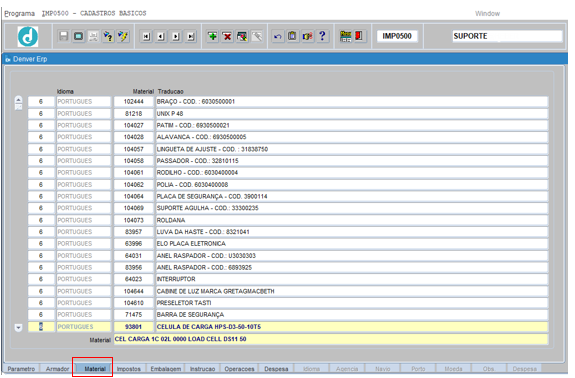The height and width of the screenshot is (378, 575).
Task: Open the Programa menu
Action: click(x=19, y=14)
